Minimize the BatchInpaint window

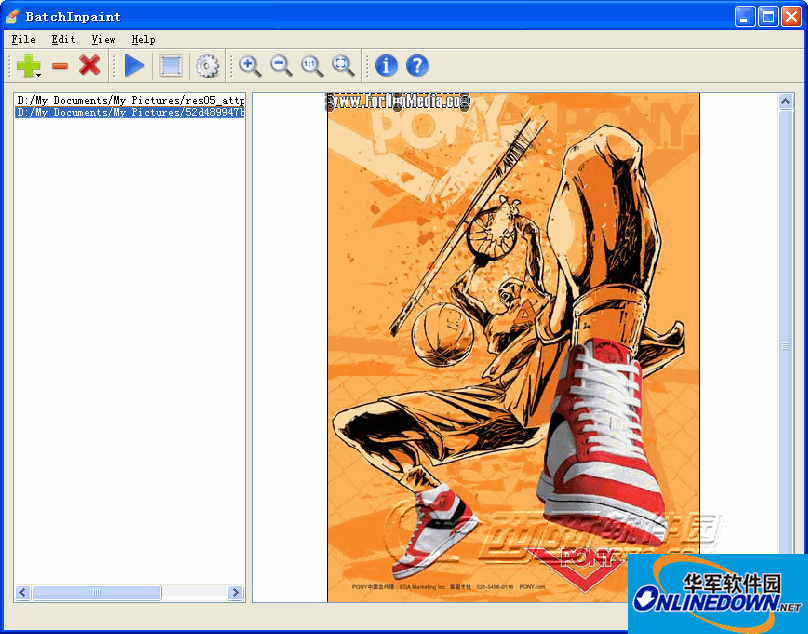745,16
